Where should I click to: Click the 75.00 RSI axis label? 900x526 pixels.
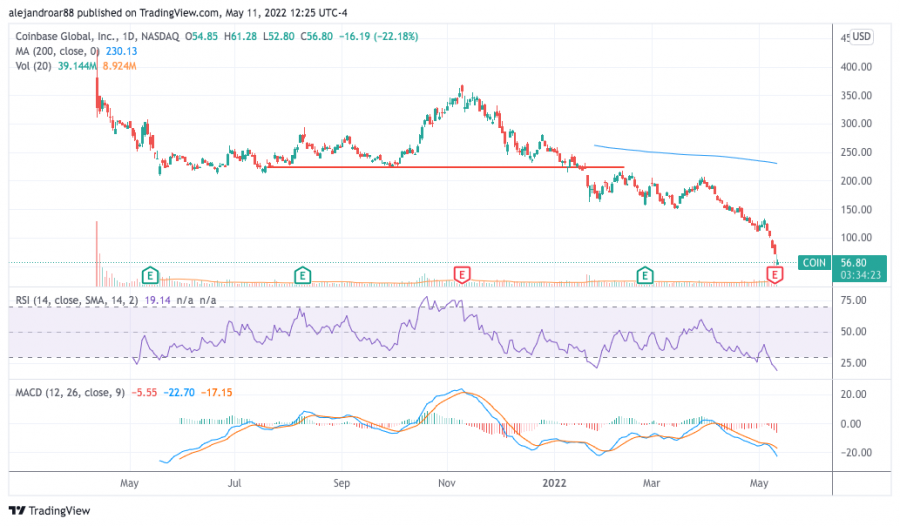(854, 300)
